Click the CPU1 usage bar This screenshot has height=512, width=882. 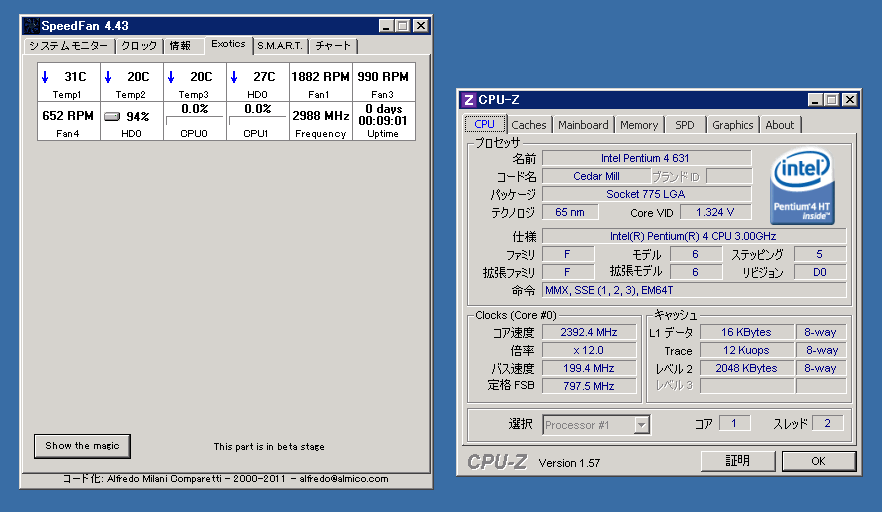tap(257, 121)
